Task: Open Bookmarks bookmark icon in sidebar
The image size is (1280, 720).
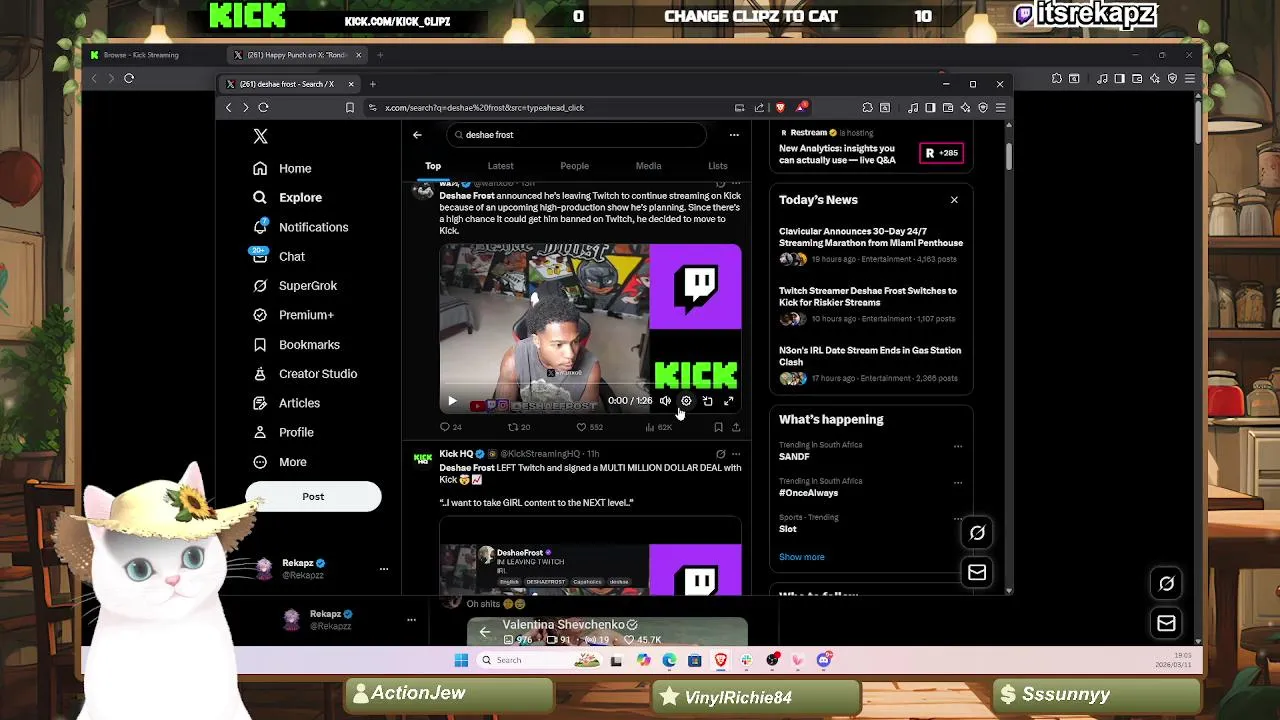Action: [260, 345]
